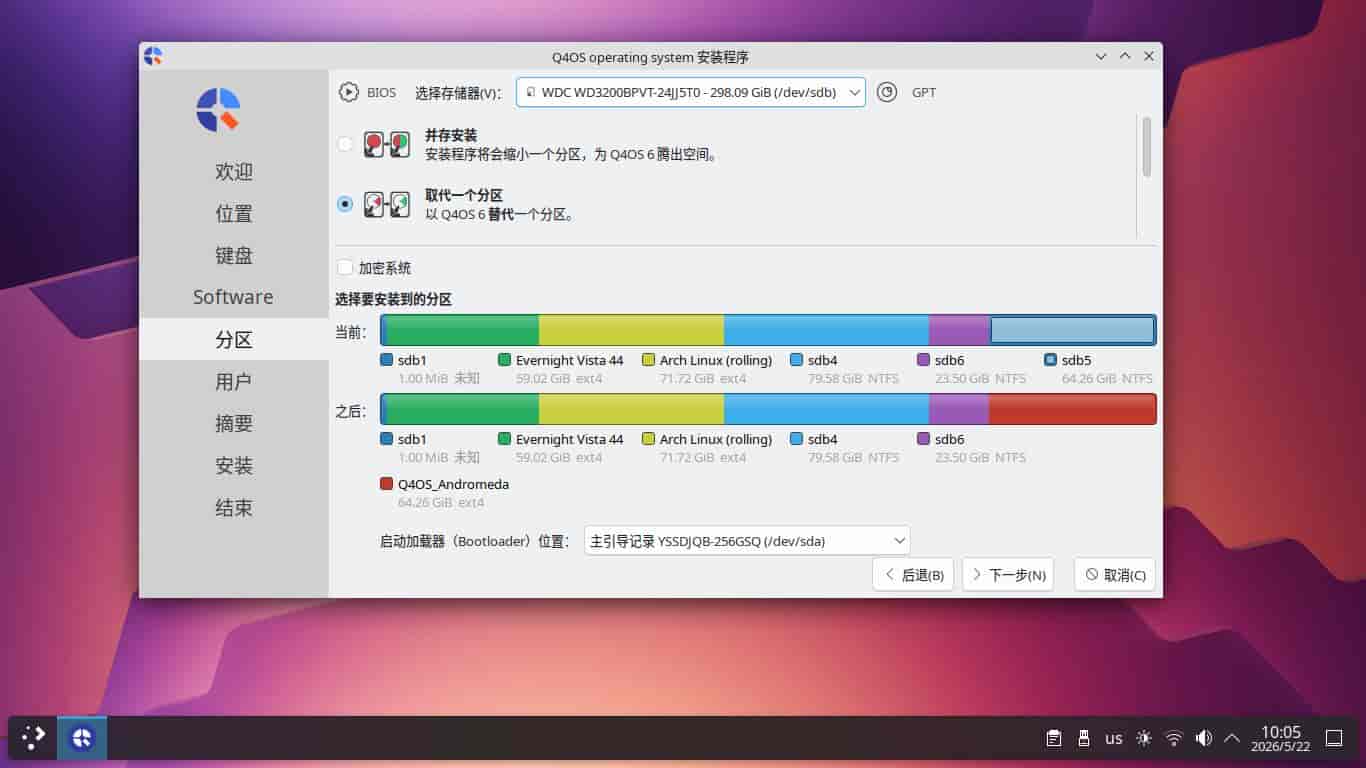Go to the Software step in sidebar
The width and height of the screenshot is (1366, 768).
234,297
